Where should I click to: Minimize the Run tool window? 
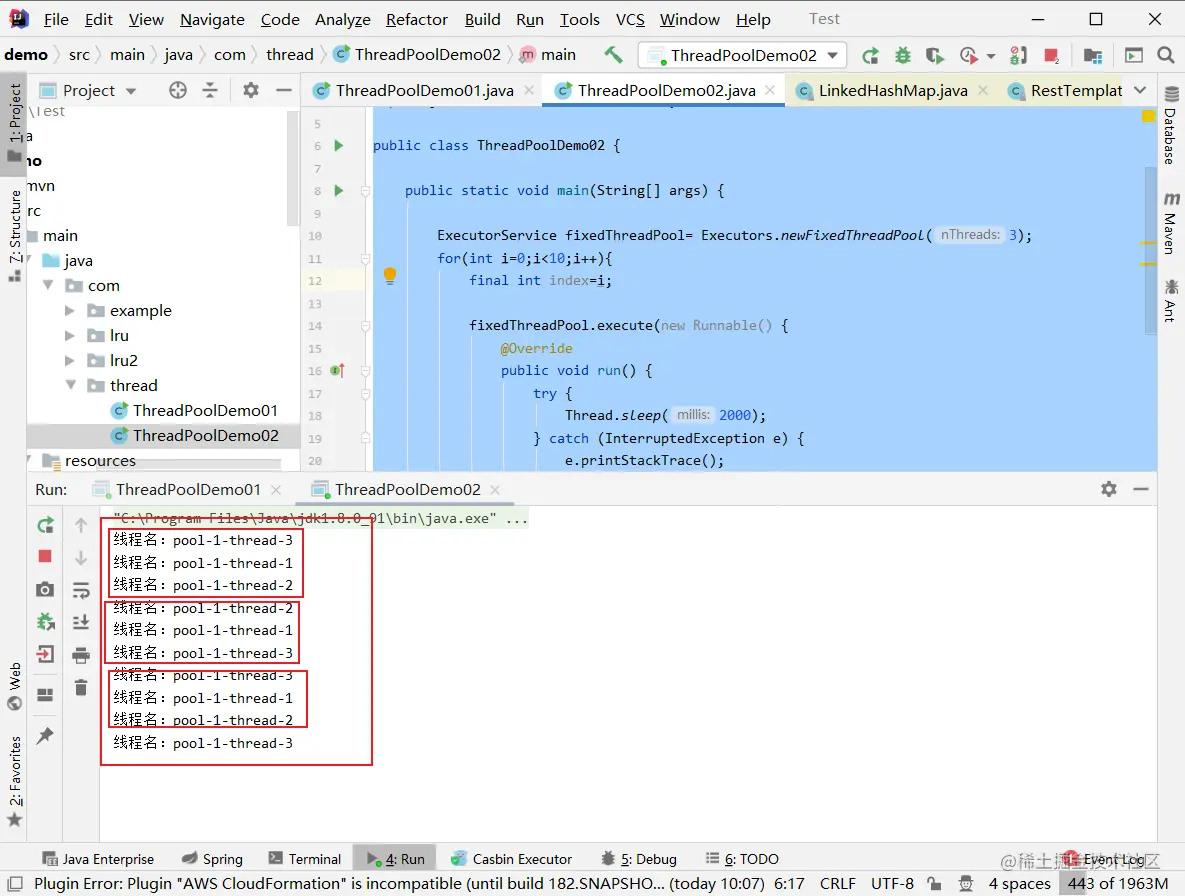[1141, 490]
